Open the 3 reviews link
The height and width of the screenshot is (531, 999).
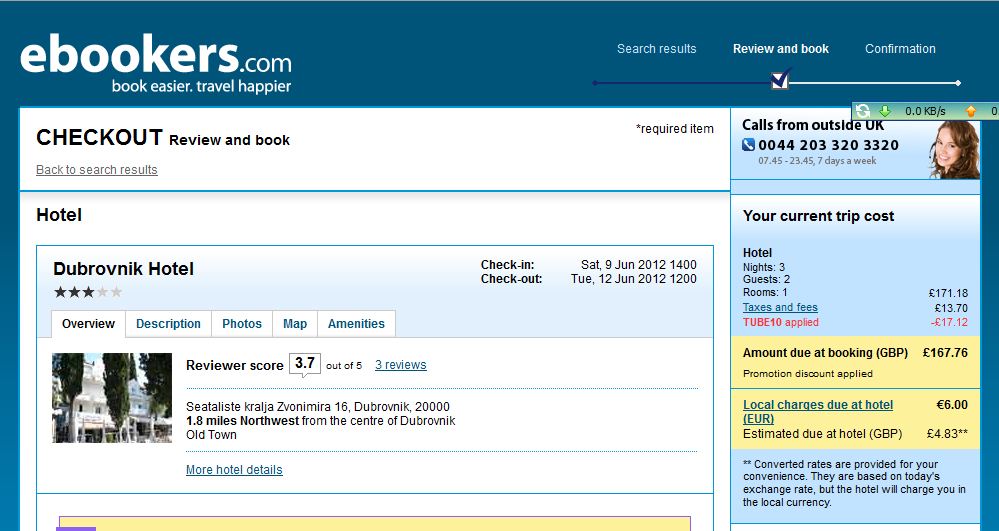[x=401, y=365]
